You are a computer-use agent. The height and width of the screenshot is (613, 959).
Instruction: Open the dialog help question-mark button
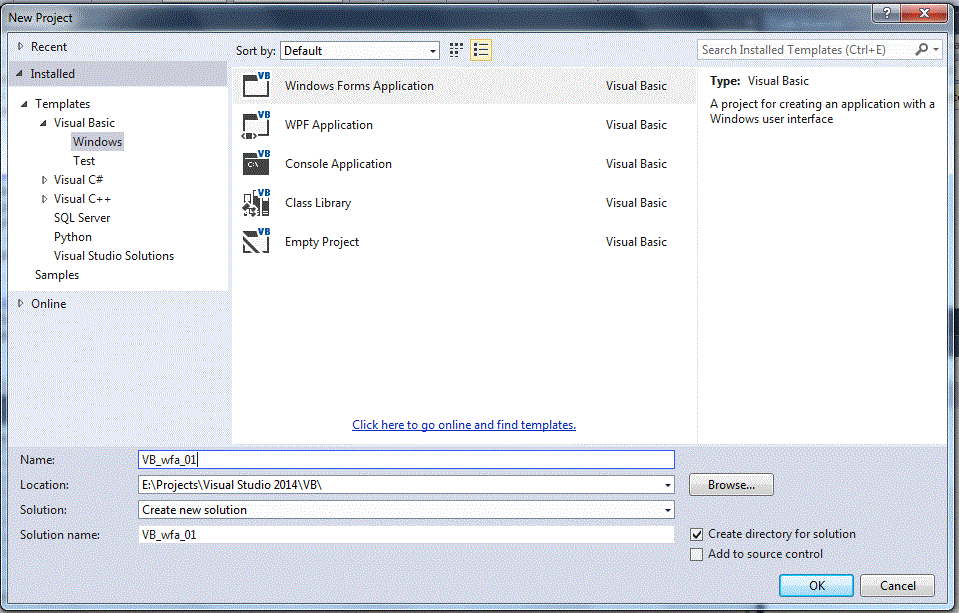pos(887,12)
